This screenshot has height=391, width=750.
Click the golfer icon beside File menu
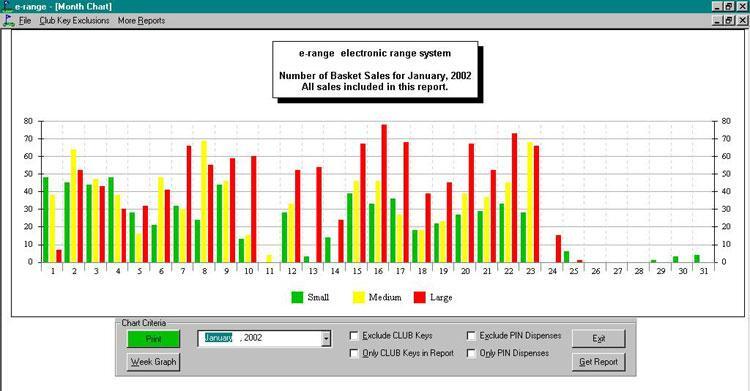[8, 21]
